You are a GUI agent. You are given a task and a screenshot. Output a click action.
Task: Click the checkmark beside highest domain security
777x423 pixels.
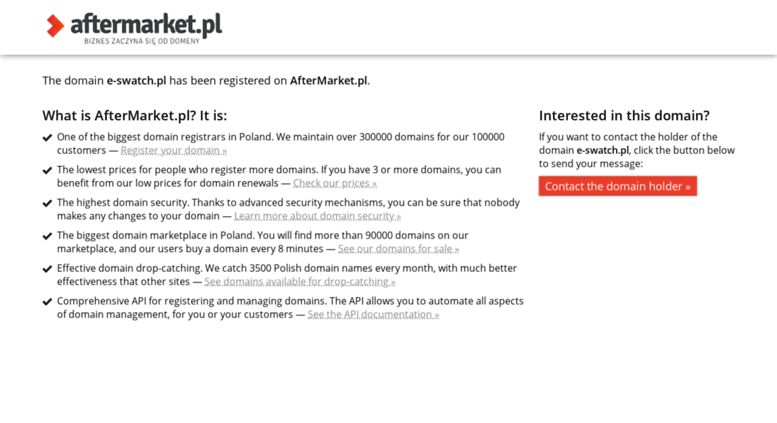(x=47, y=203)
